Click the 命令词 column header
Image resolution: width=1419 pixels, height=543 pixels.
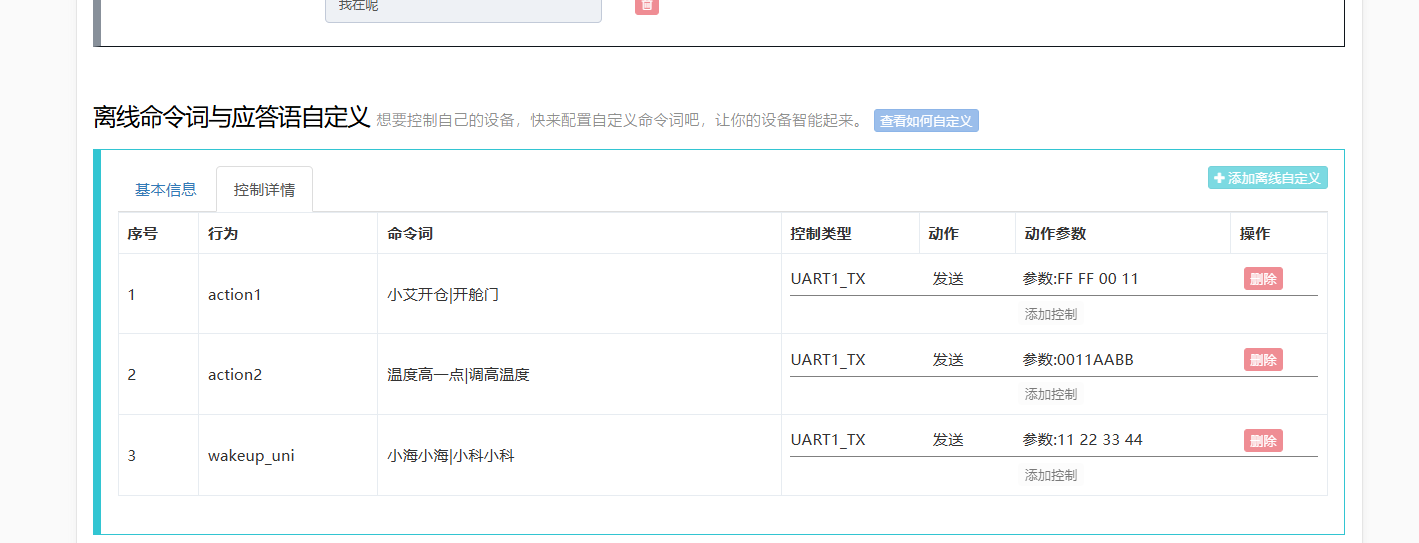click(x=410, y=234)
